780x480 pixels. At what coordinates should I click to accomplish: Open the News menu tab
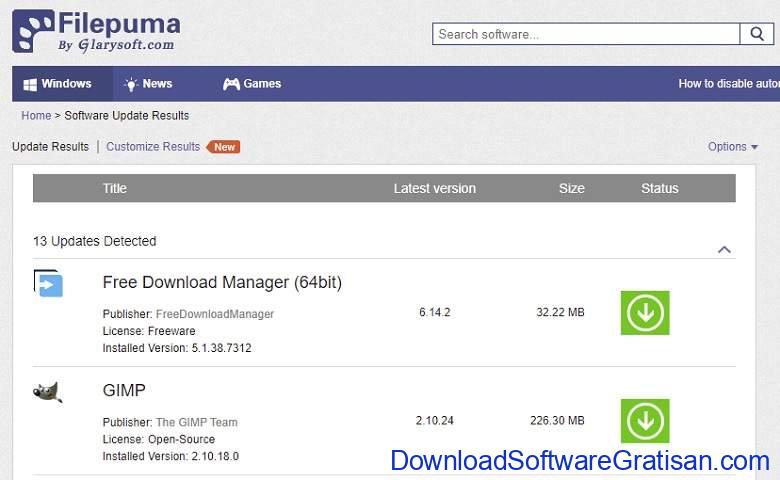coord(148,84)
